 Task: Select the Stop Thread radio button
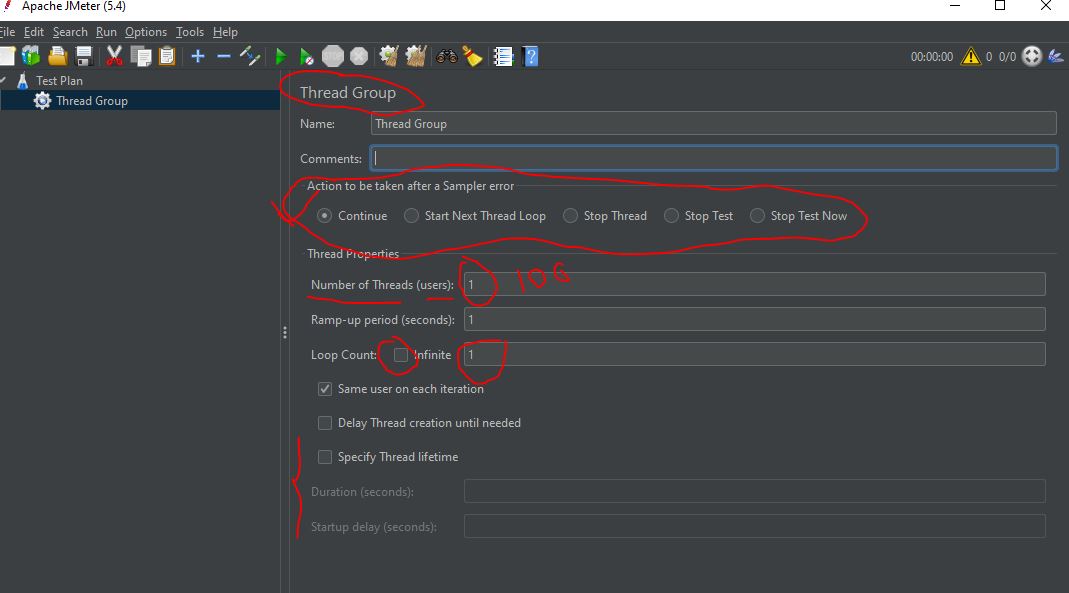pos(570,216)
